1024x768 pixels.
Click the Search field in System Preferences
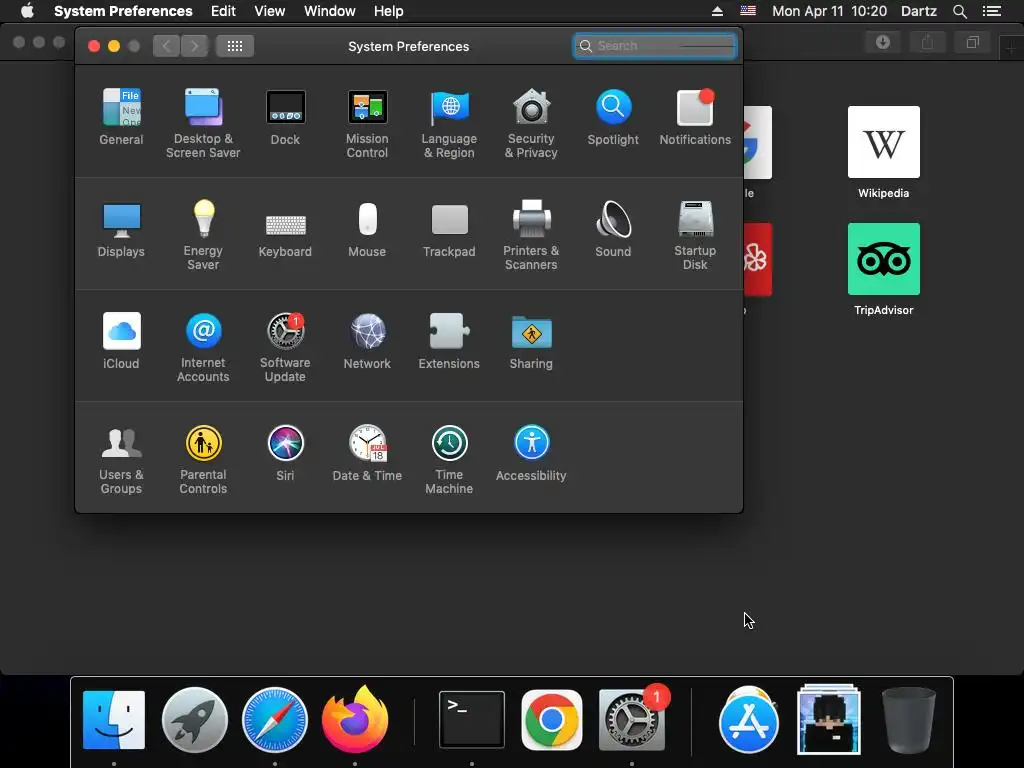coord(655,46)
